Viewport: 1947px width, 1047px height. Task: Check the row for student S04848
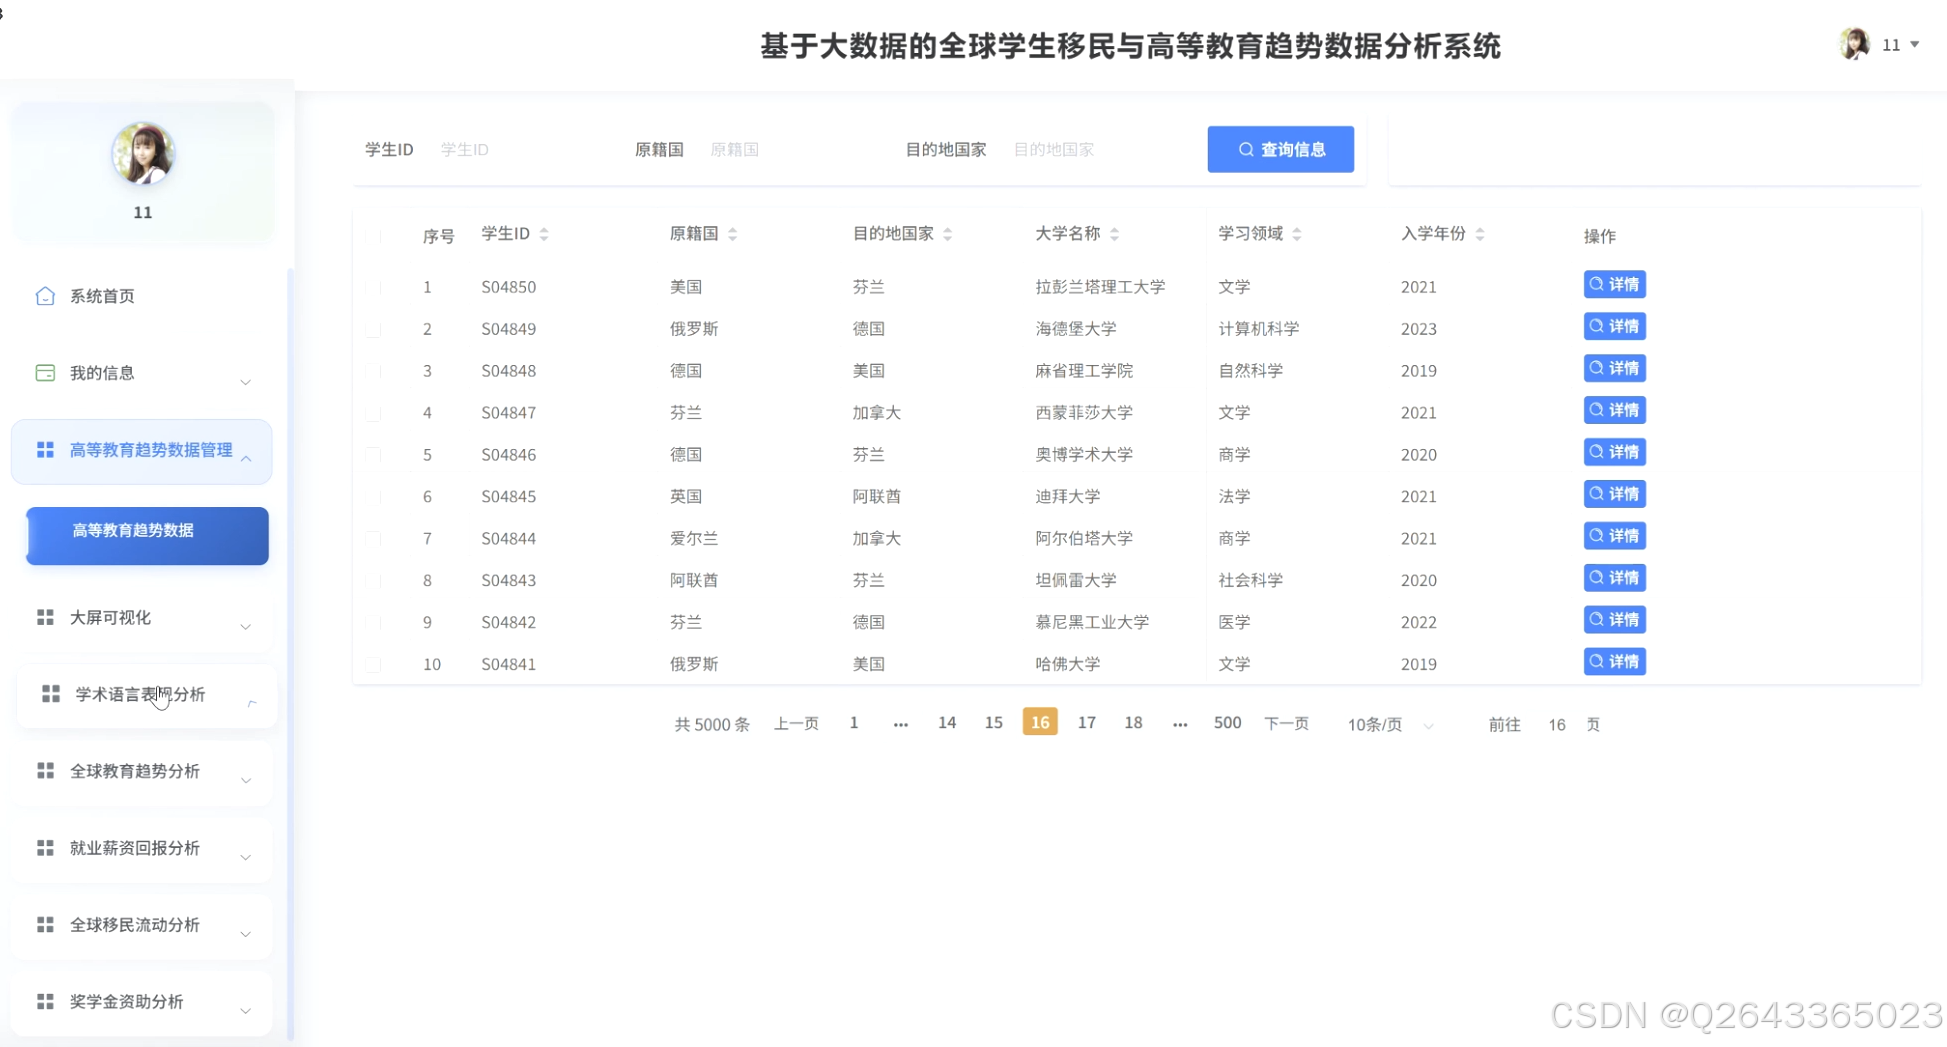pos(373,371)
